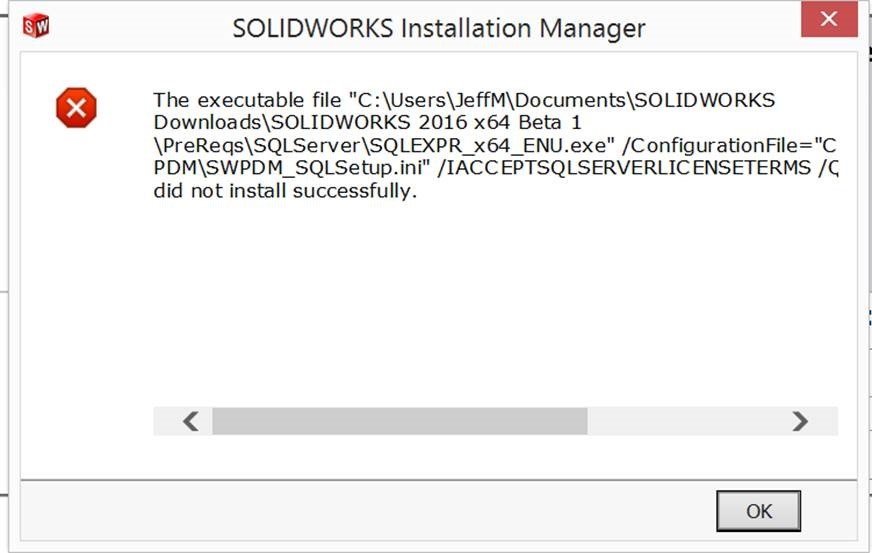Click the scroll right arrow

pos(799,421)
